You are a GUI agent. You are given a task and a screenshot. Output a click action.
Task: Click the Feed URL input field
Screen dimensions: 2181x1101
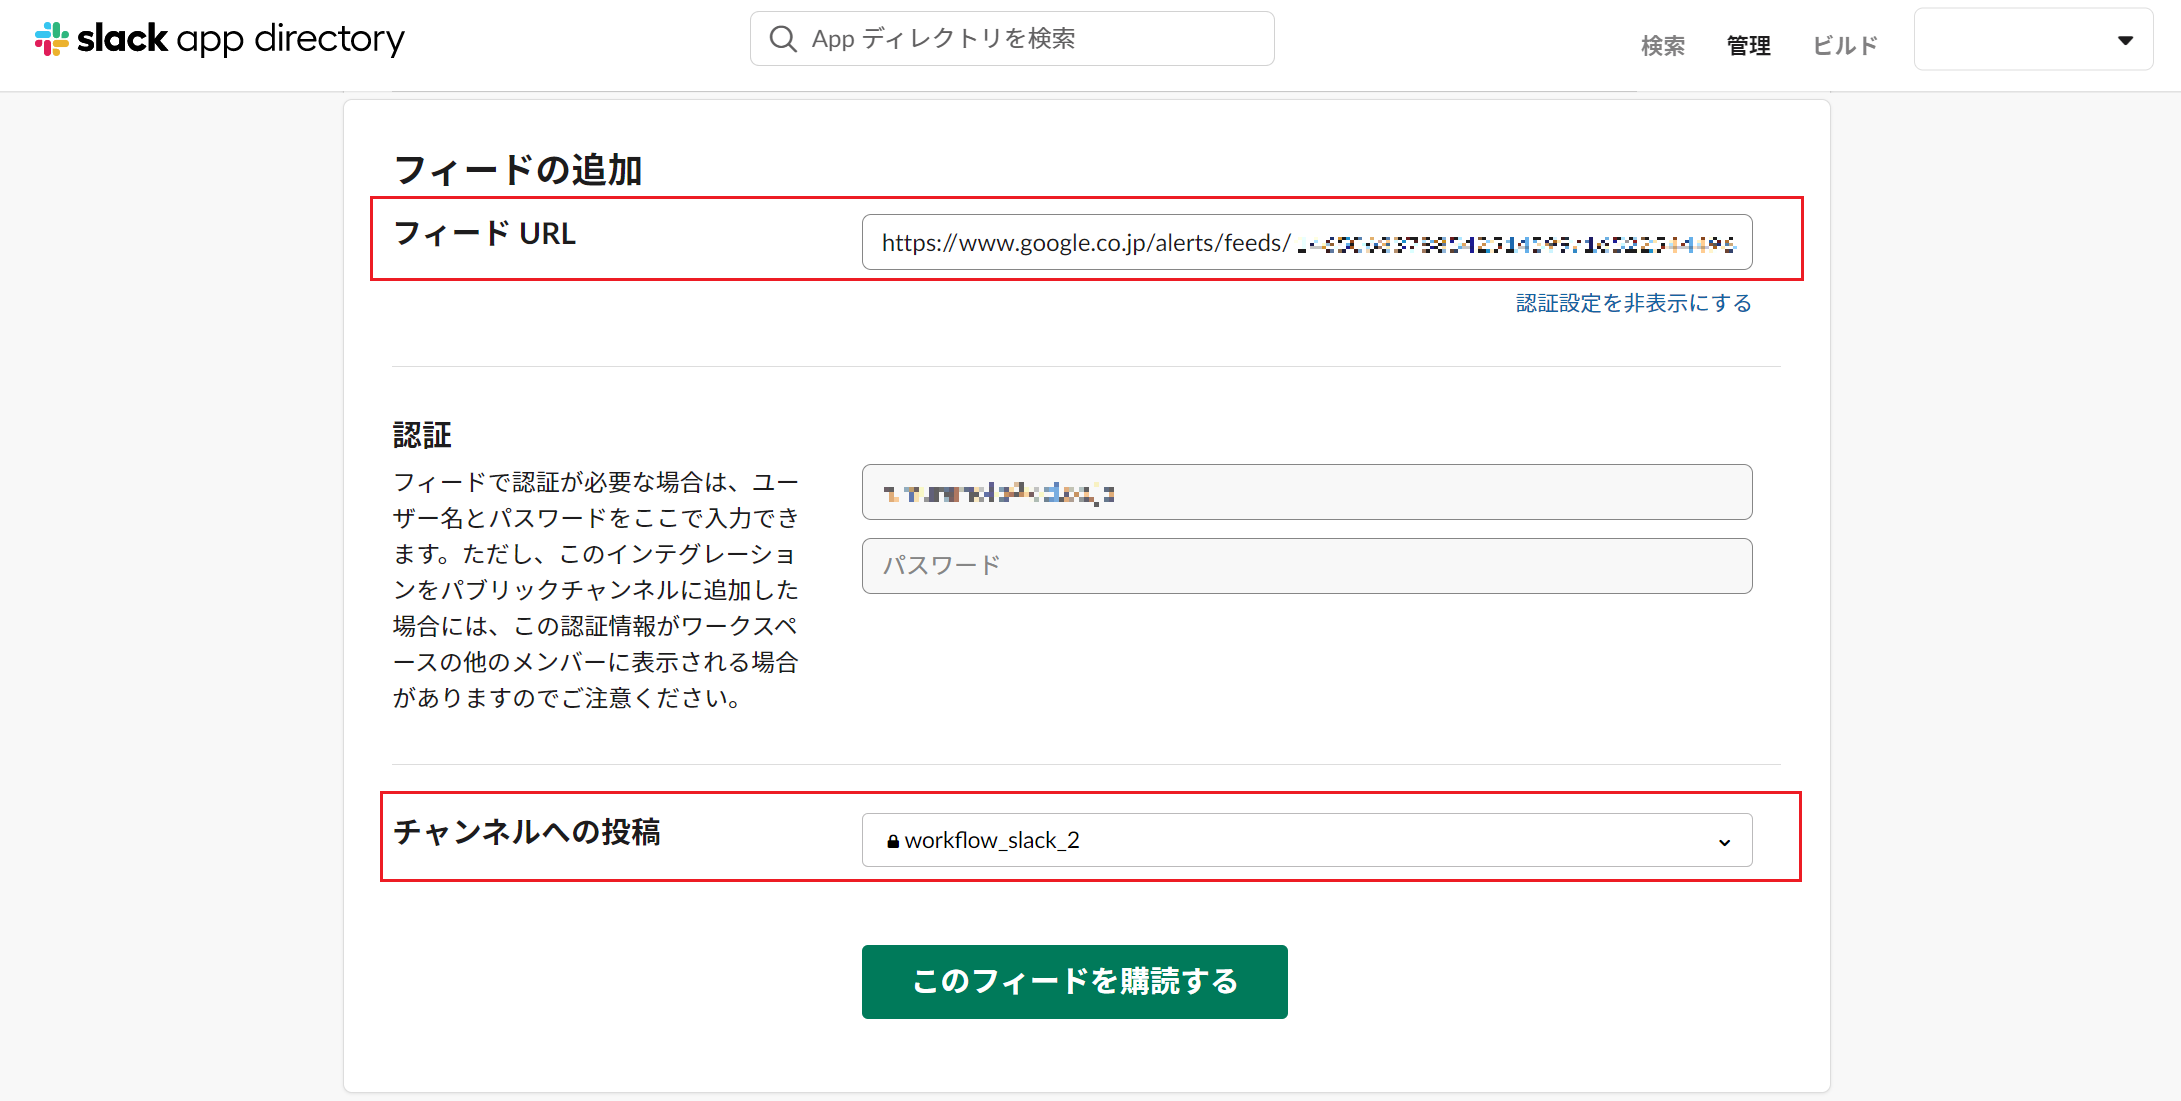click(1307, 242)
